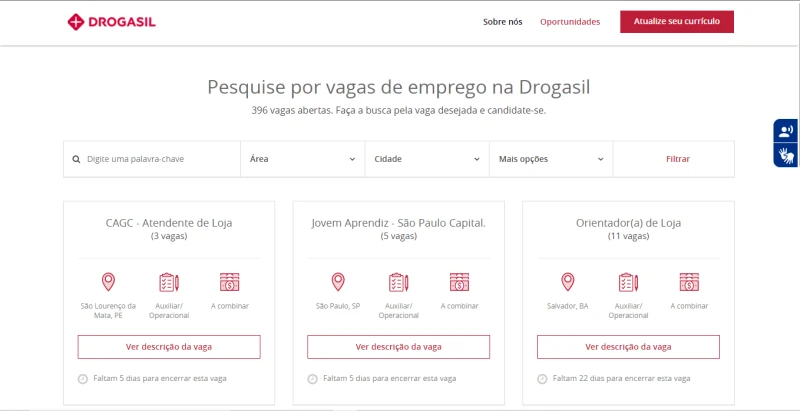
Task: Click clipboard icon on Orientador(a) de Loja card
Action: (628, 282)
